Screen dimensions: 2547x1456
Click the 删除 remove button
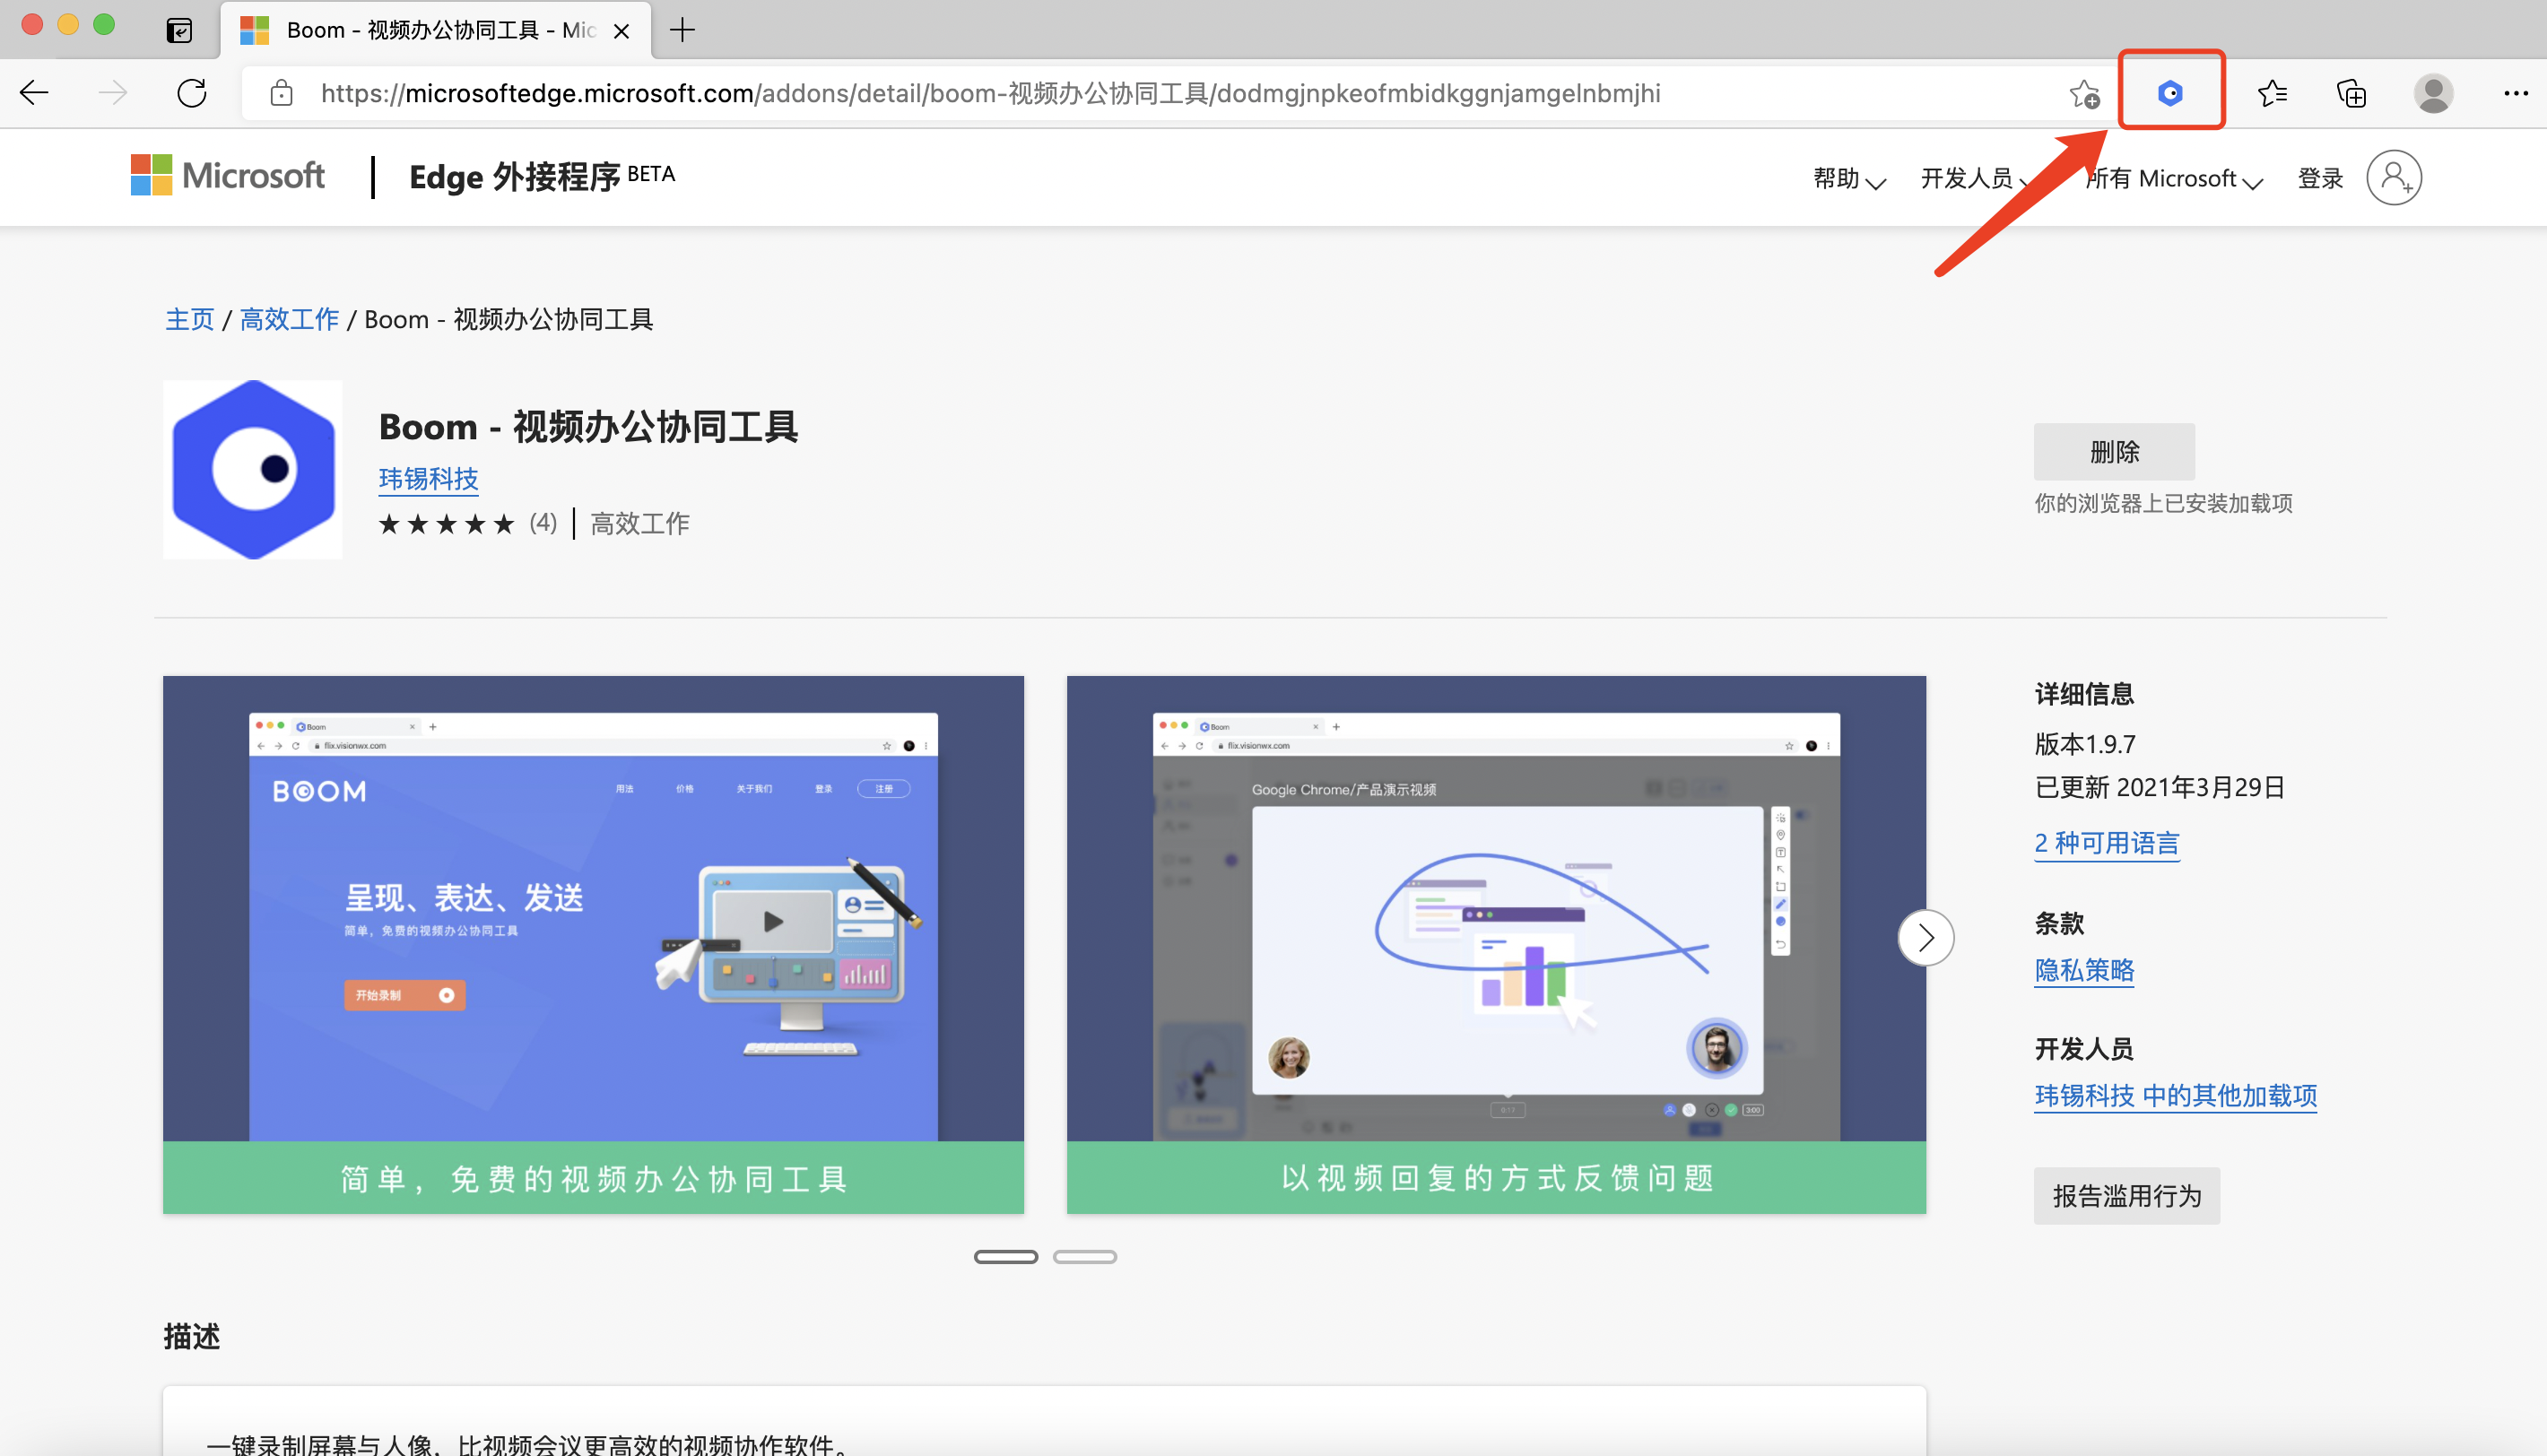(x=2113, y=452)
